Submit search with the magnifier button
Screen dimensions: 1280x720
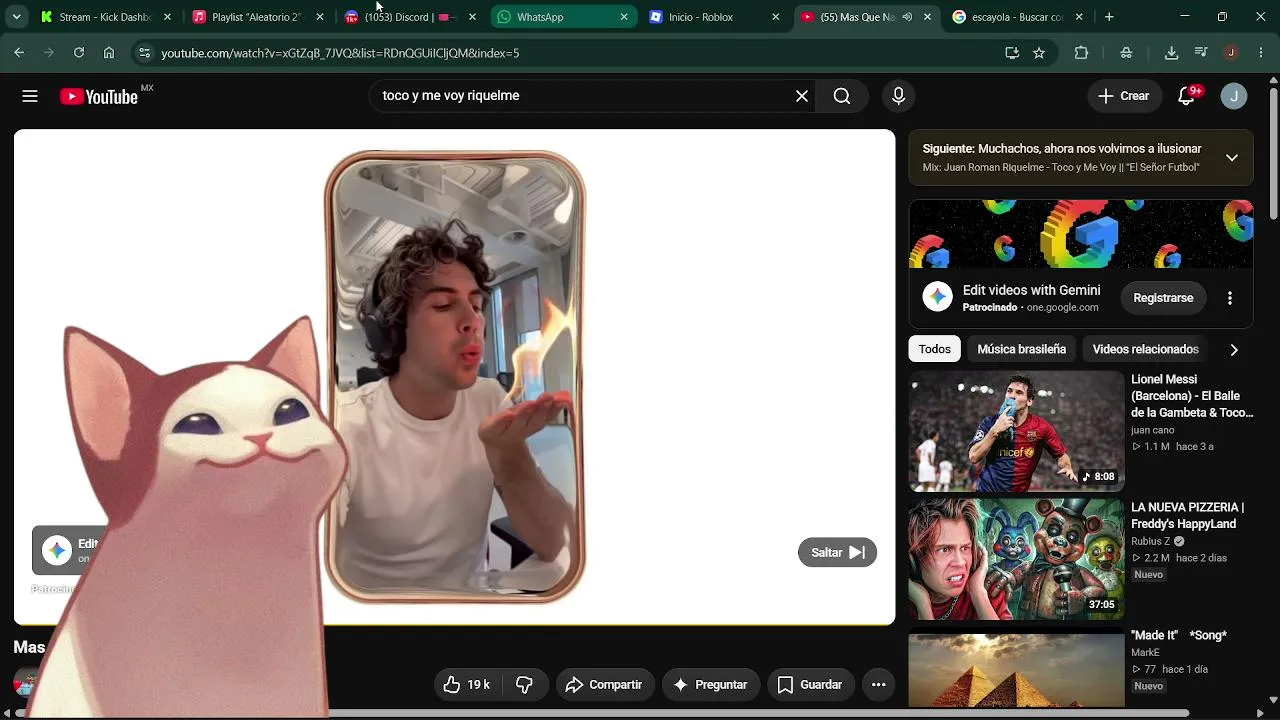[842, 96]
